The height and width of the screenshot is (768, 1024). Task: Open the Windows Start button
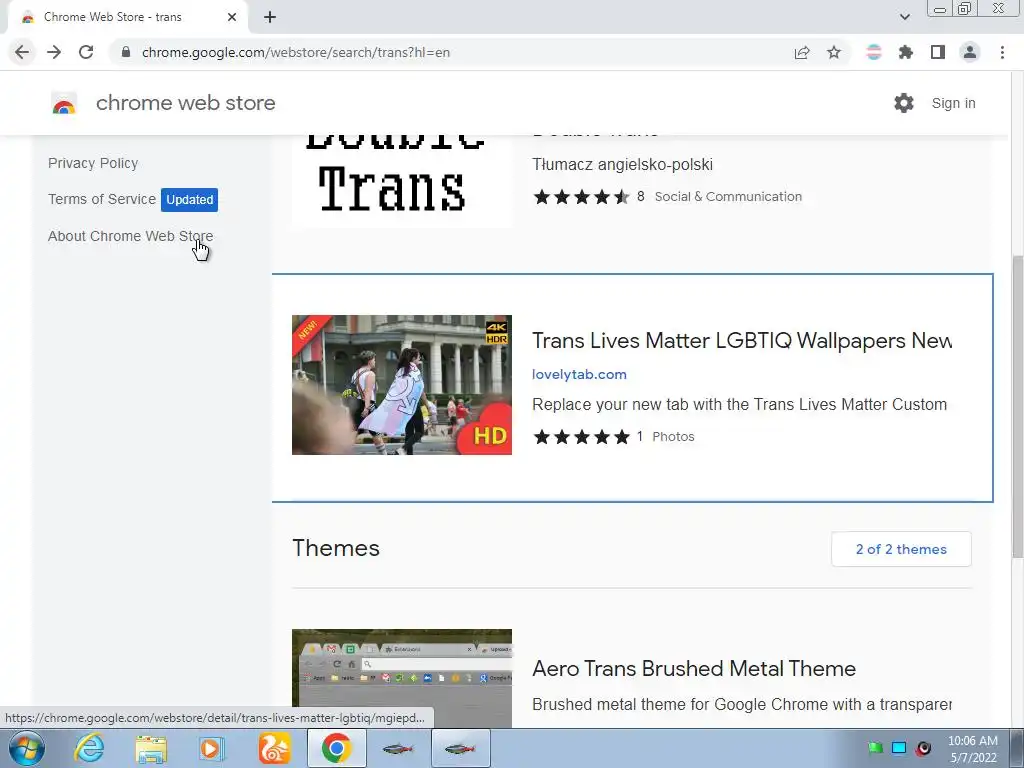pyautogui.click(x=27, y=748)
